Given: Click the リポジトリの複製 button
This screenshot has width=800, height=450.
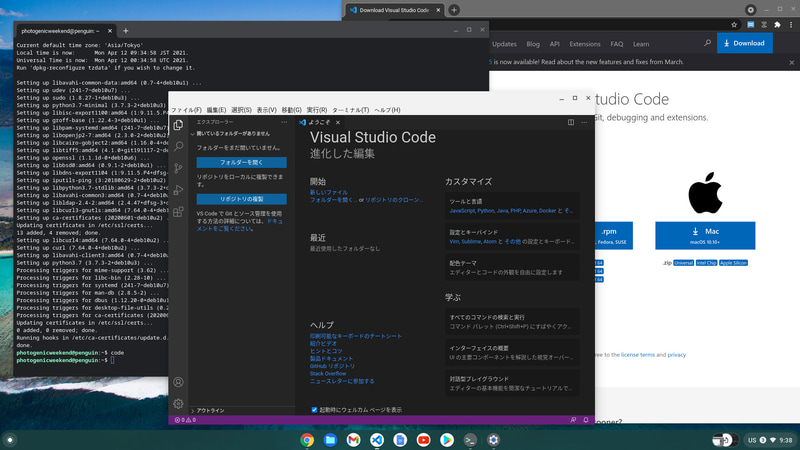Looking at the screenshot, I should [x=241, y=199].
